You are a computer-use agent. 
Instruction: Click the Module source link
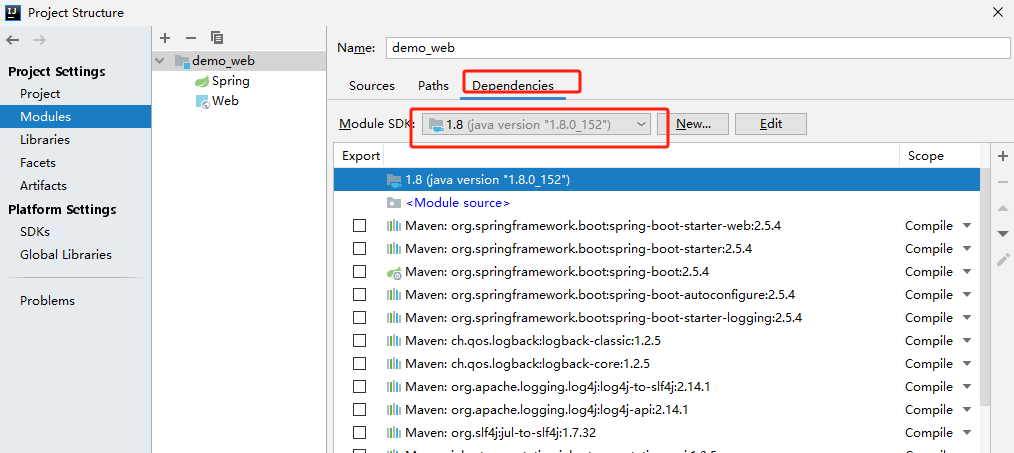(x=458, y=203)
